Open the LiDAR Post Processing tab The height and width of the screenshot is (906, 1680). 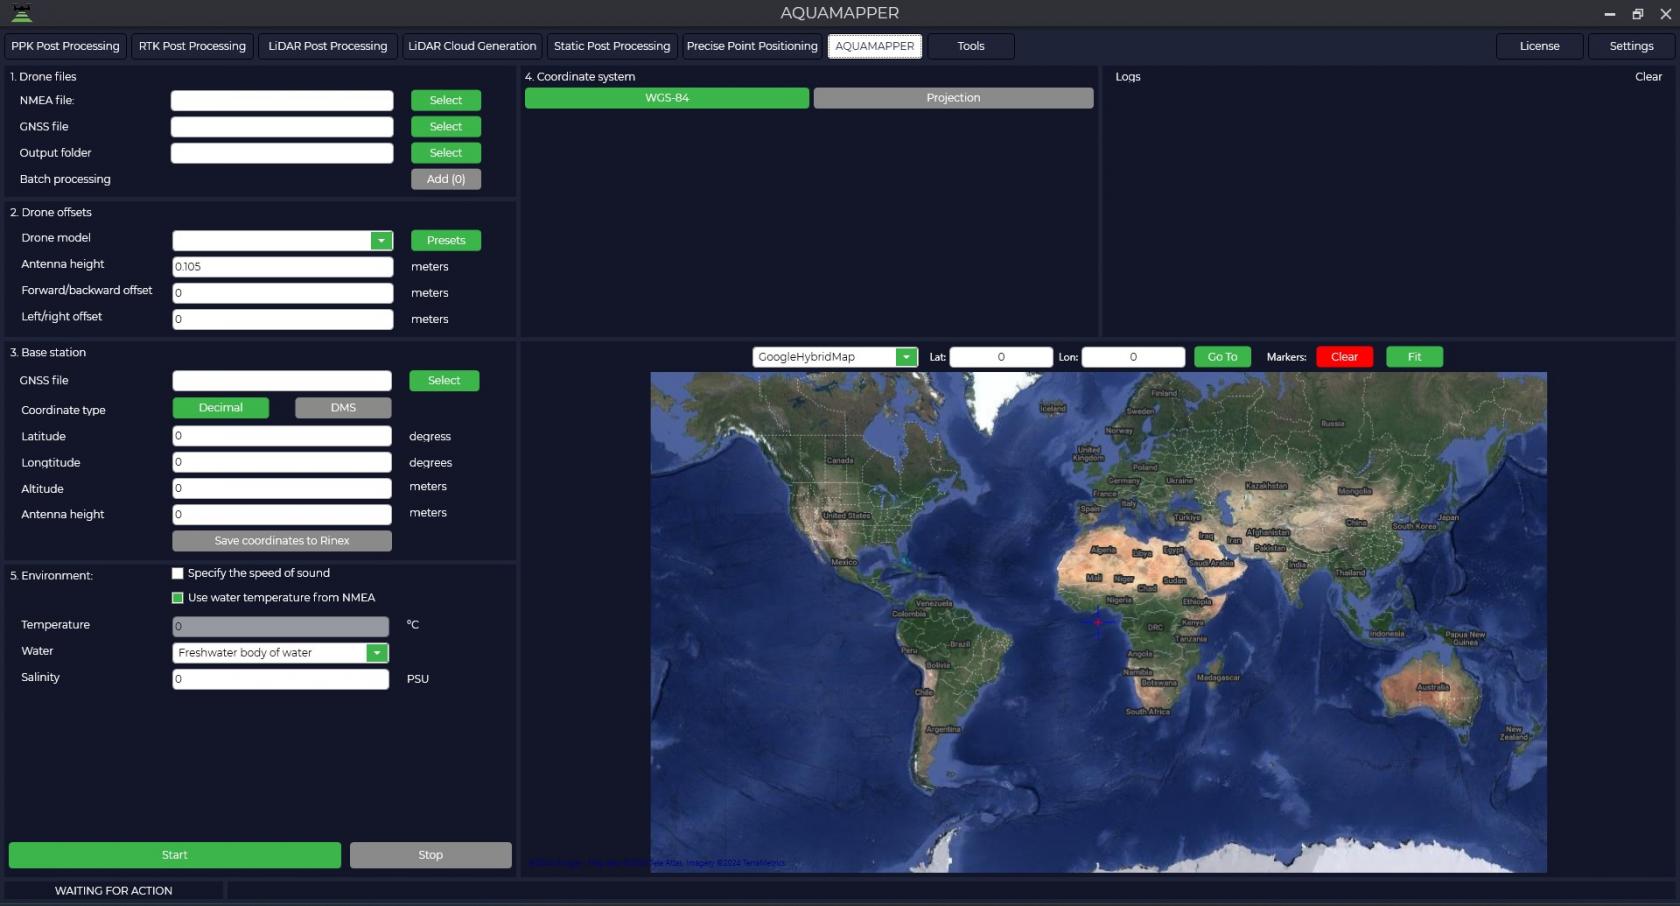(328, 46)
